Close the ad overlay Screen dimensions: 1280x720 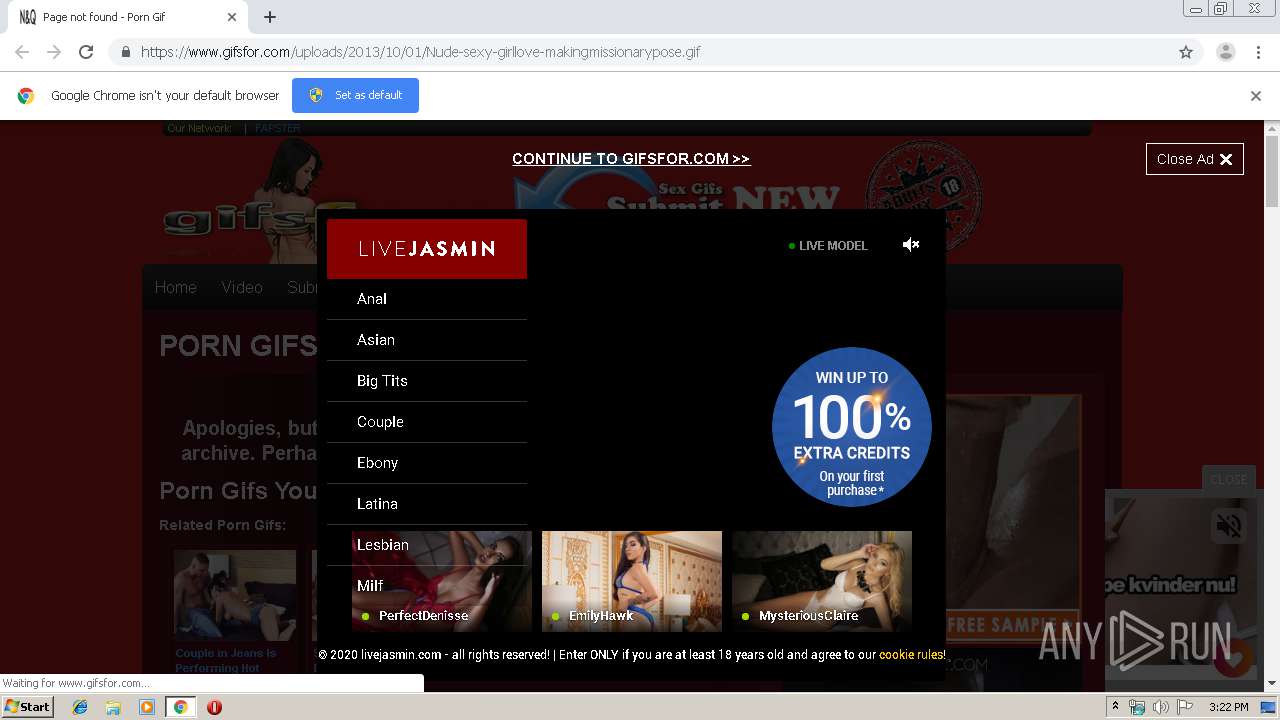[x=1195, y=159]
